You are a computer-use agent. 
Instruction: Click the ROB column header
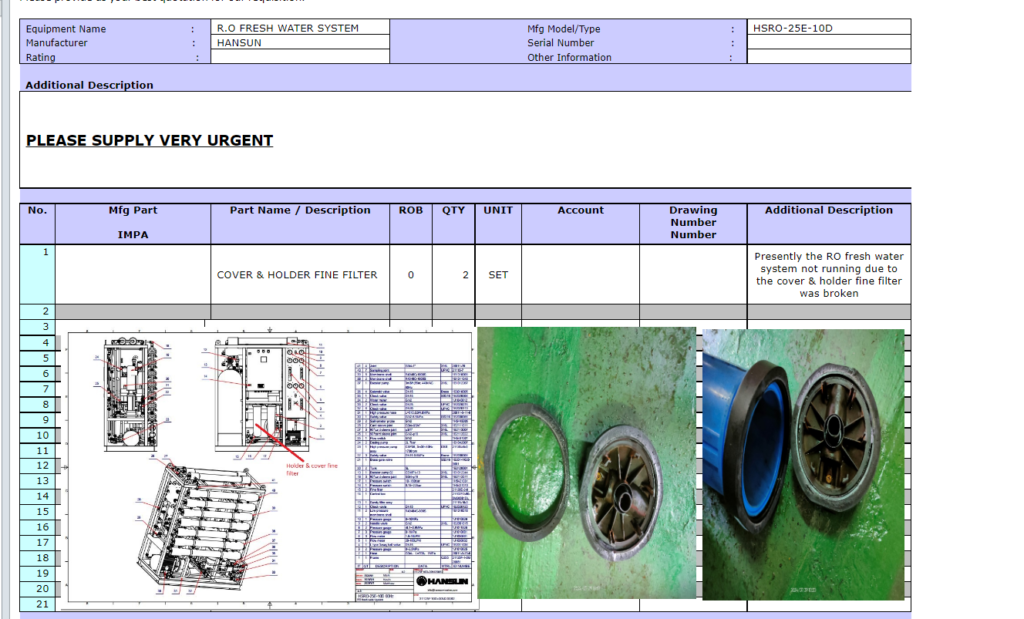[x=411, y=211]
